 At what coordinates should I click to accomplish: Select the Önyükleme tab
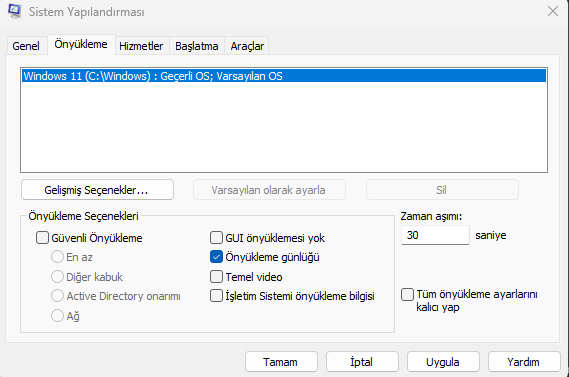pos(81,44)
